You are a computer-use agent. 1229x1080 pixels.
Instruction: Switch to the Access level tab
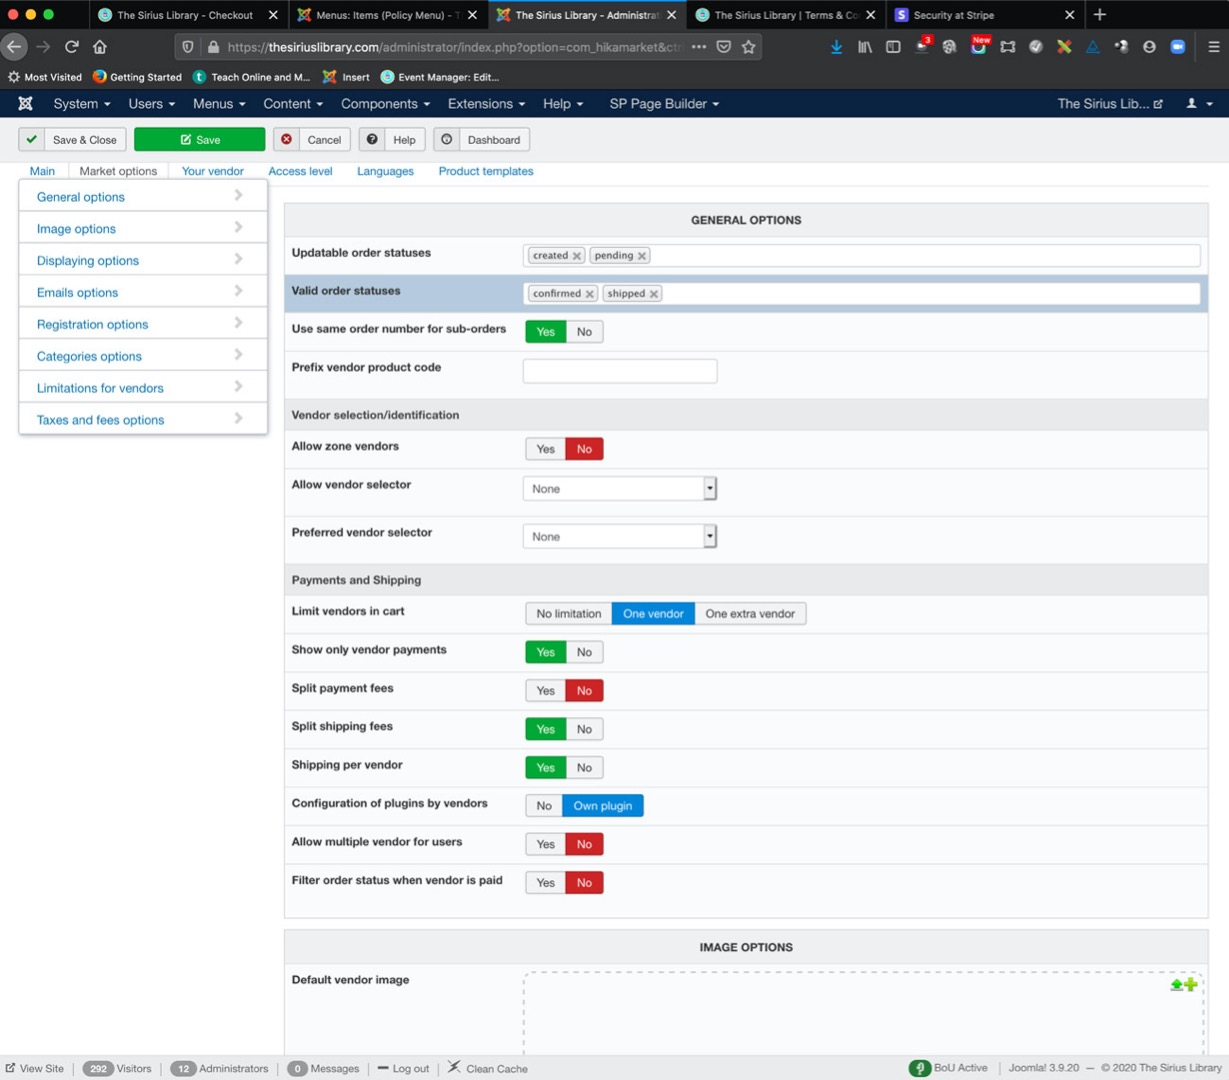coord(300,172)
